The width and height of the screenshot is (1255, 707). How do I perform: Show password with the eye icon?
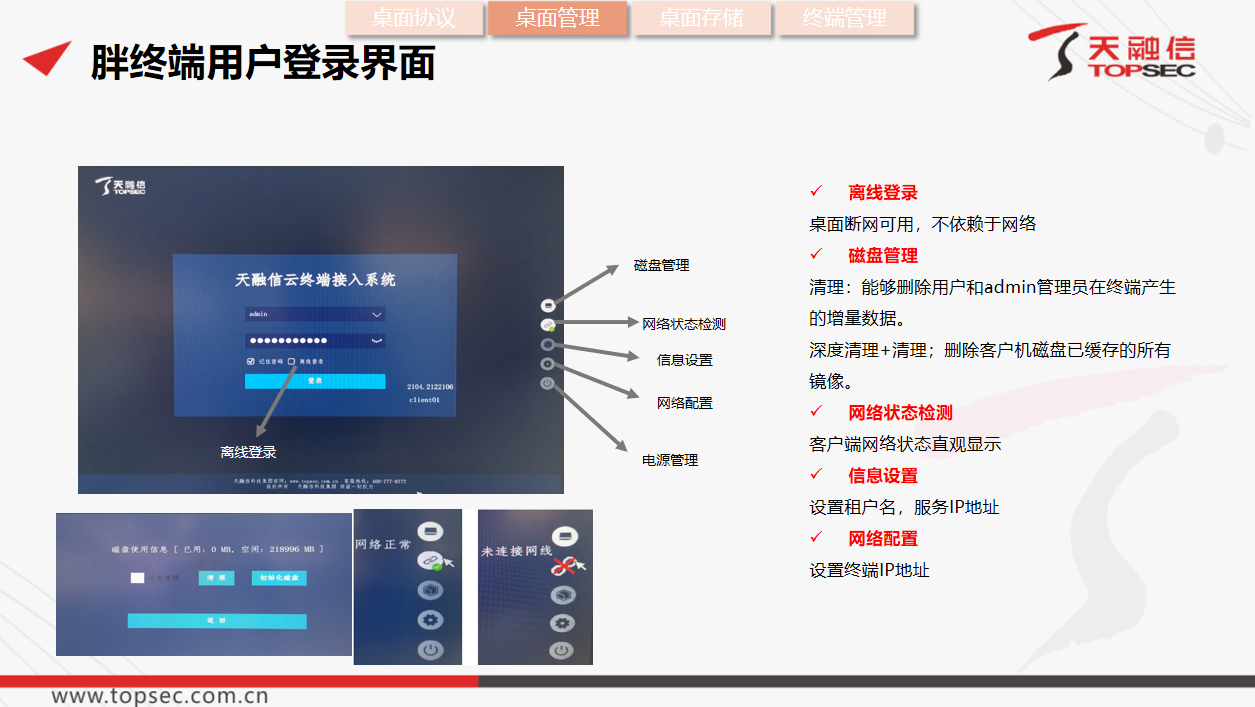(377, 340)
